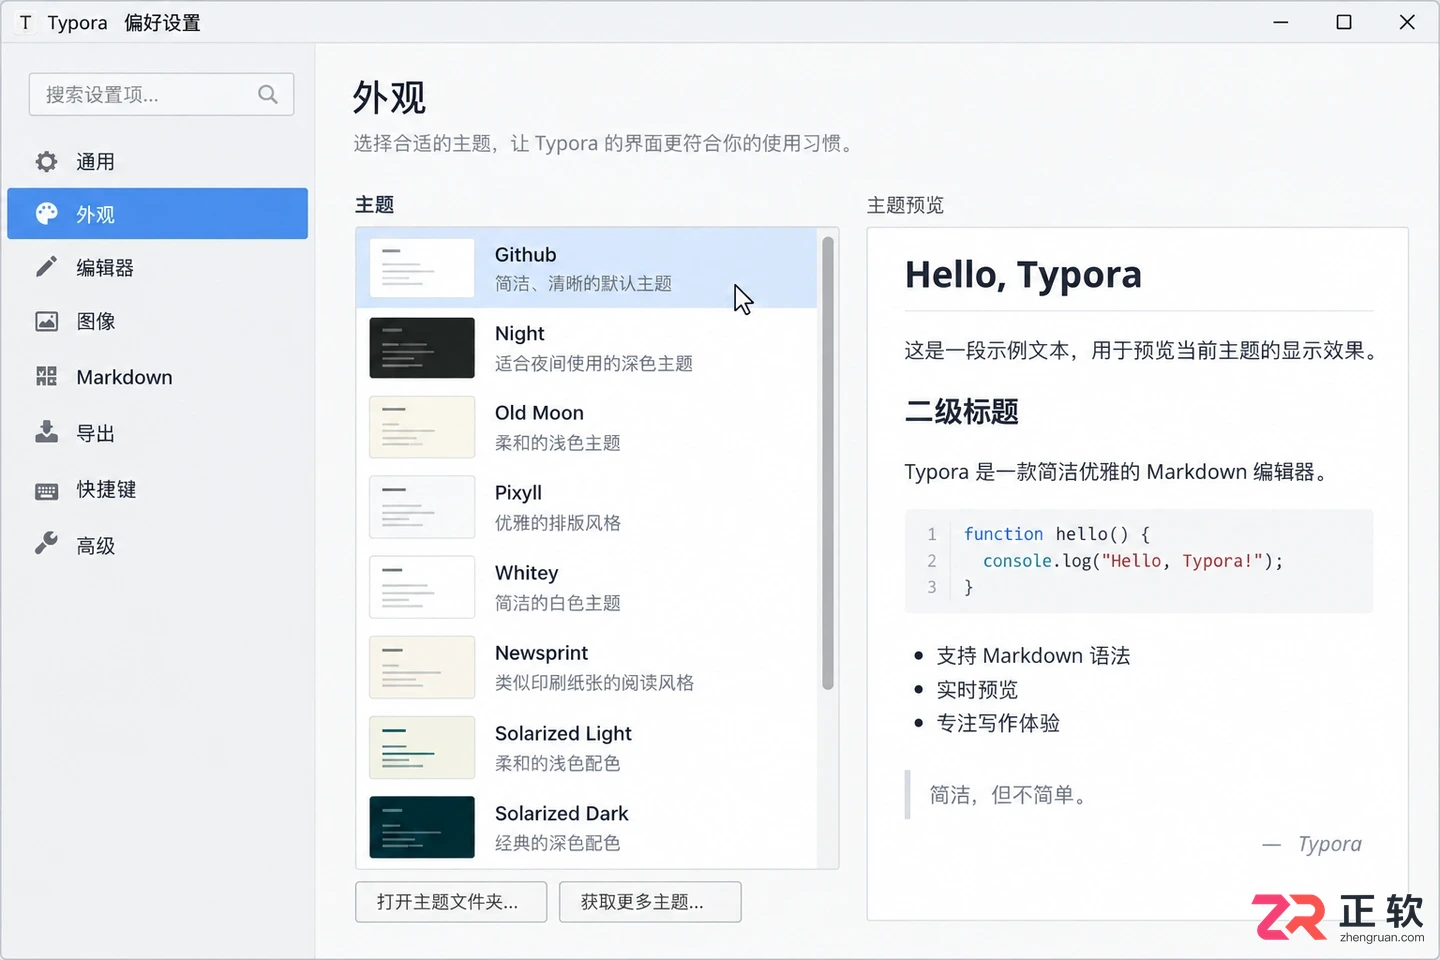
Task: Click description '适合夜间使用的深色主题'
Action: [x=594, y=363]
